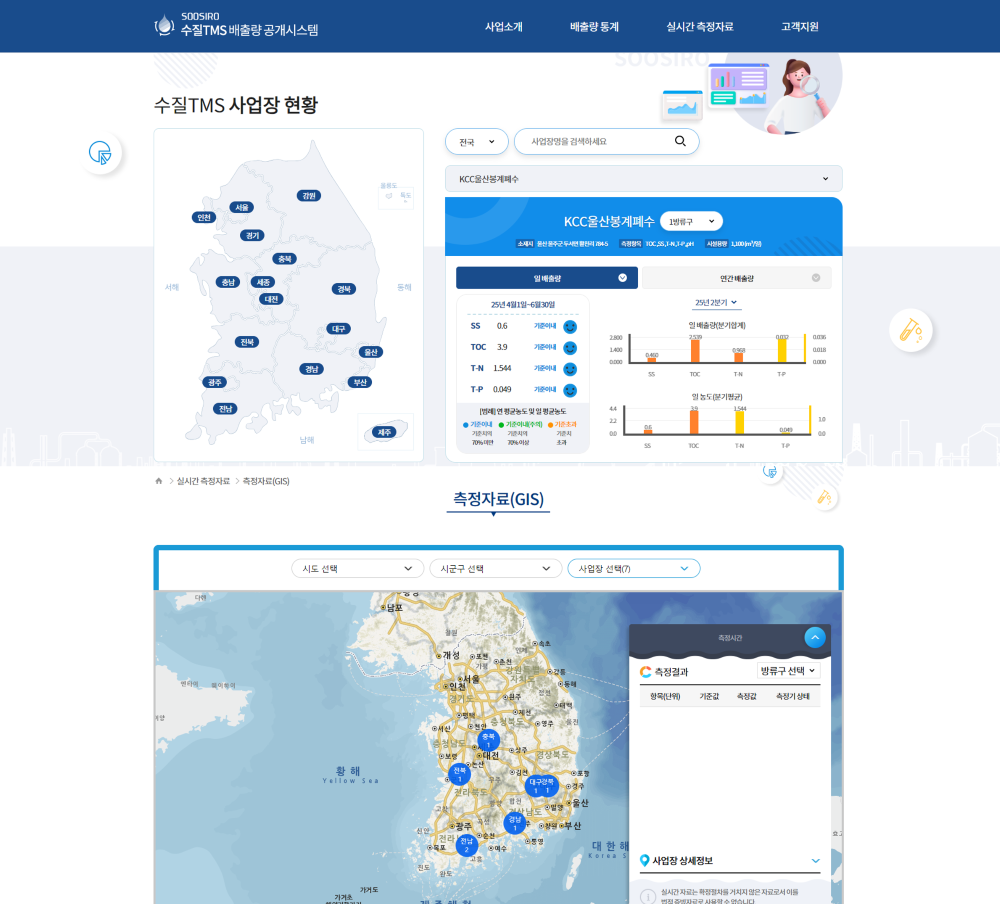Select 강원 region on the map
The height and width of the screenshot is (904, 1000).
309,196
